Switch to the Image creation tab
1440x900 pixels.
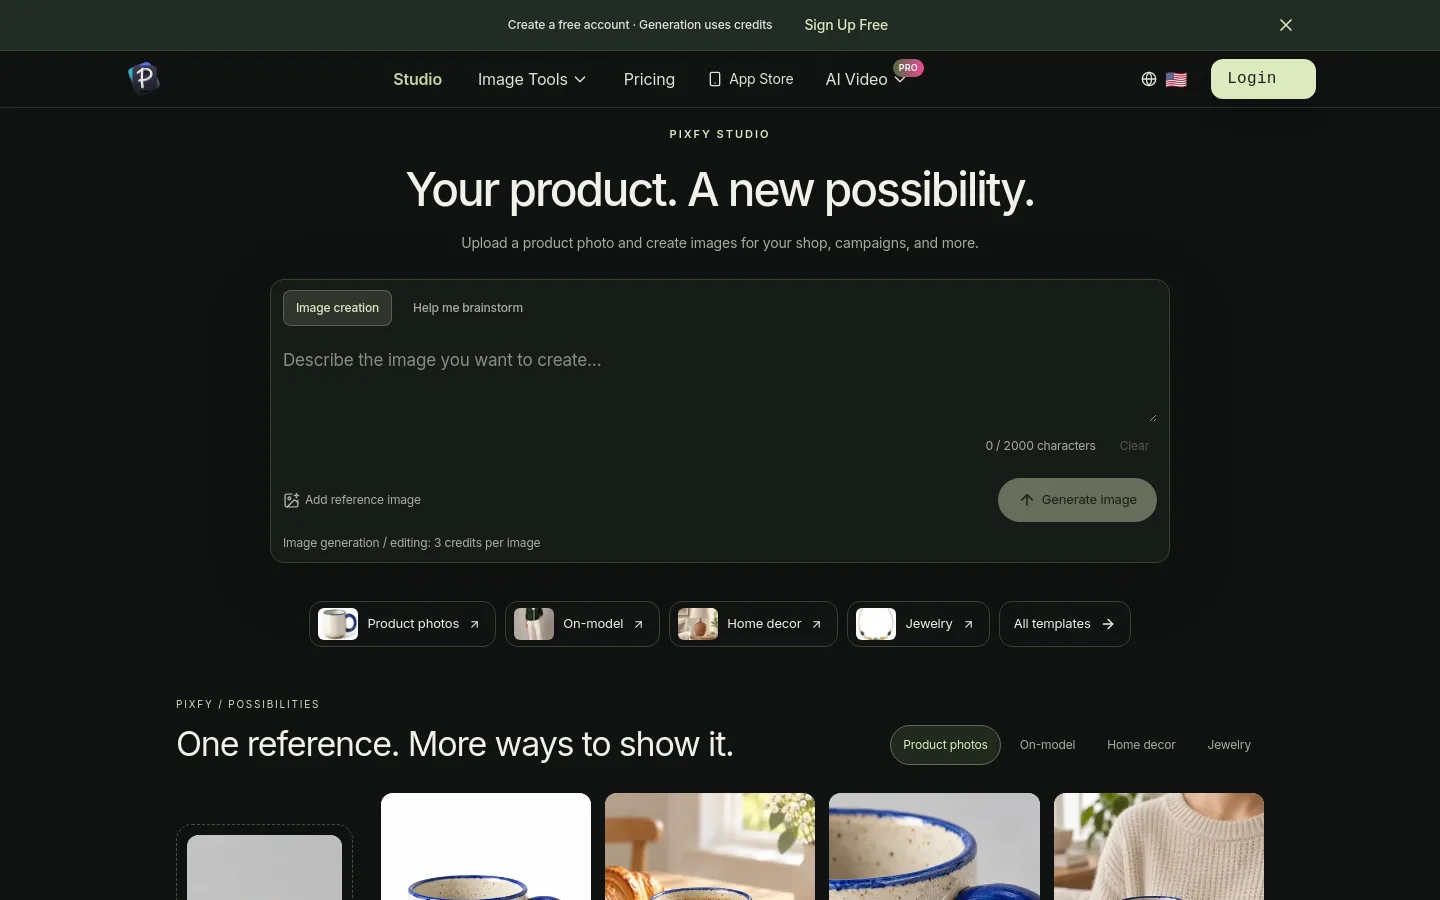[x=337, y=308]
